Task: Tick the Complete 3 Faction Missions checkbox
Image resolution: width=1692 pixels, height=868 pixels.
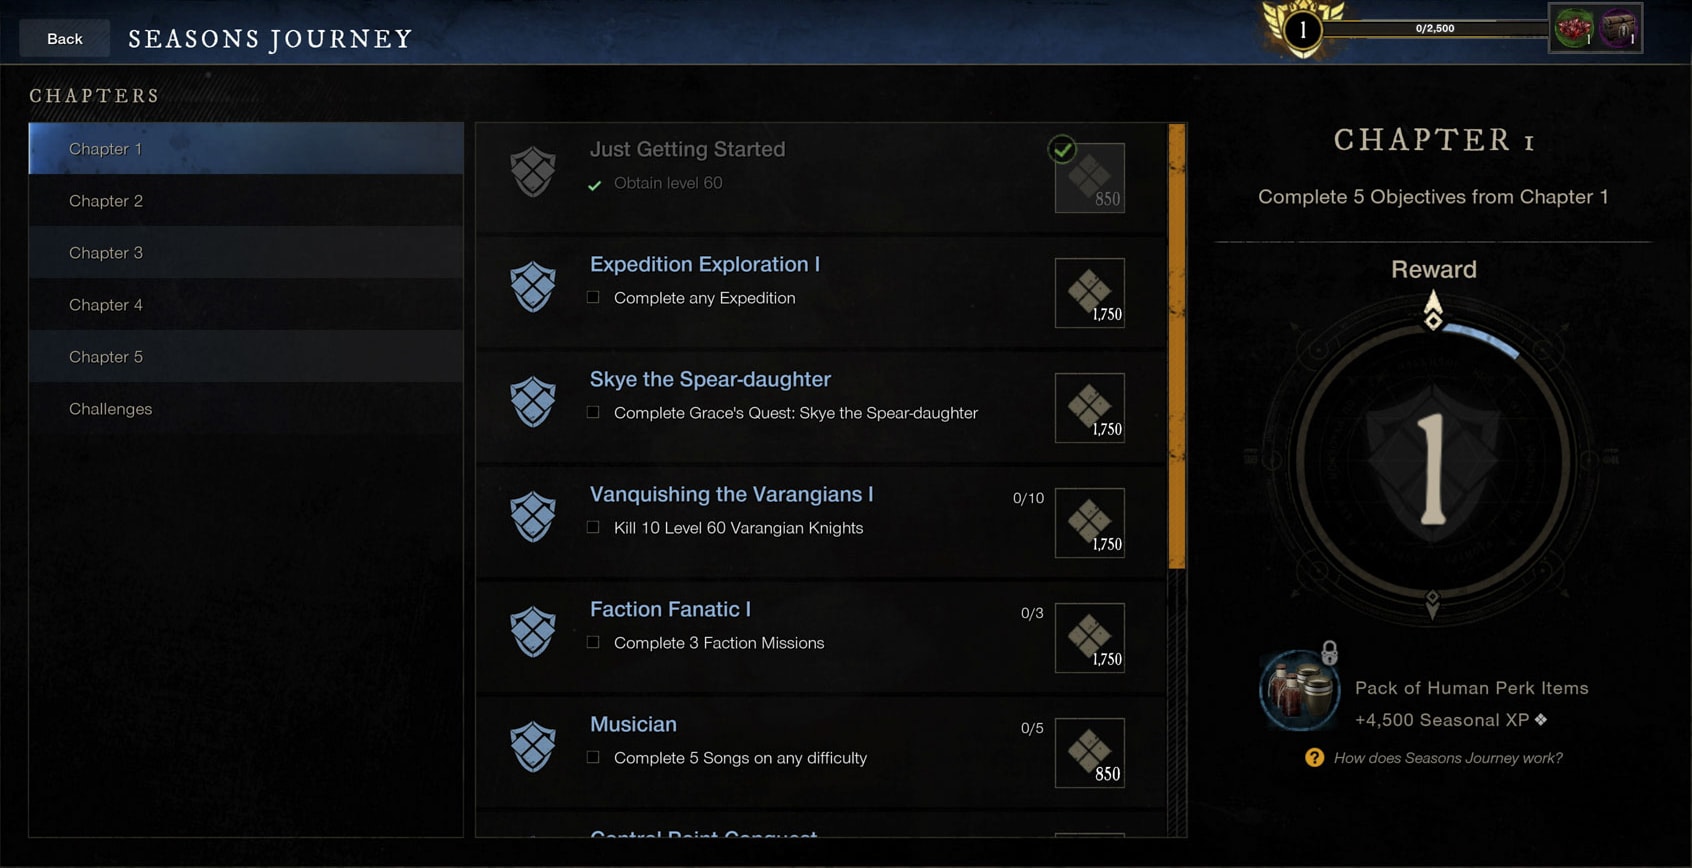Action: click(593, 642)
